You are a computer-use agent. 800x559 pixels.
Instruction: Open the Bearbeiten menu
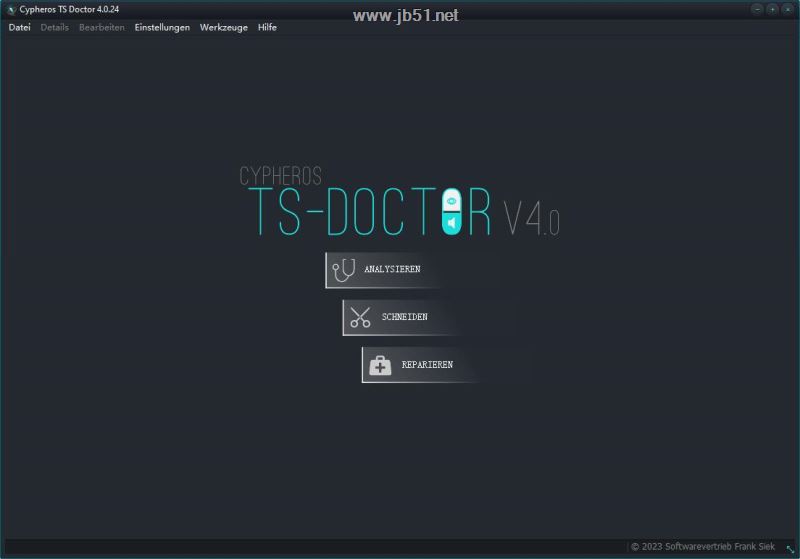pyautogui.click(x=102, y=28)
